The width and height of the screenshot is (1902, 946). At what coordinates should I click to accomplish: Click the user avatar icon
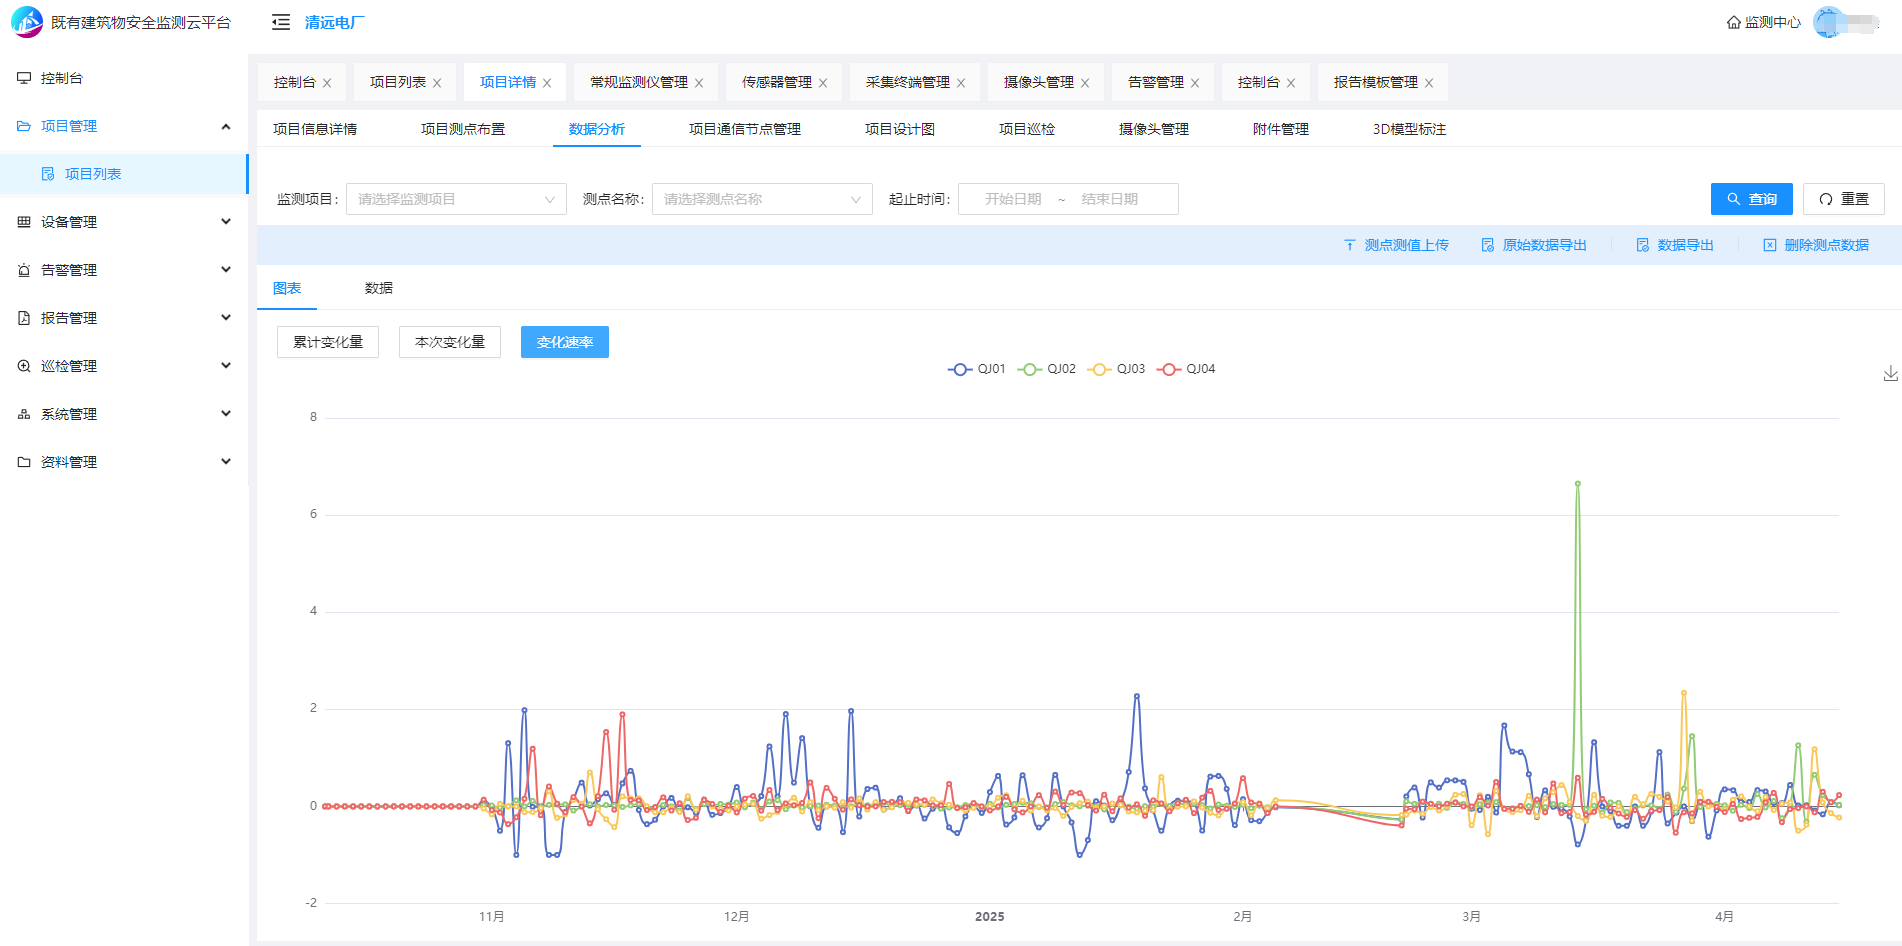click(x=1828, y=22)
